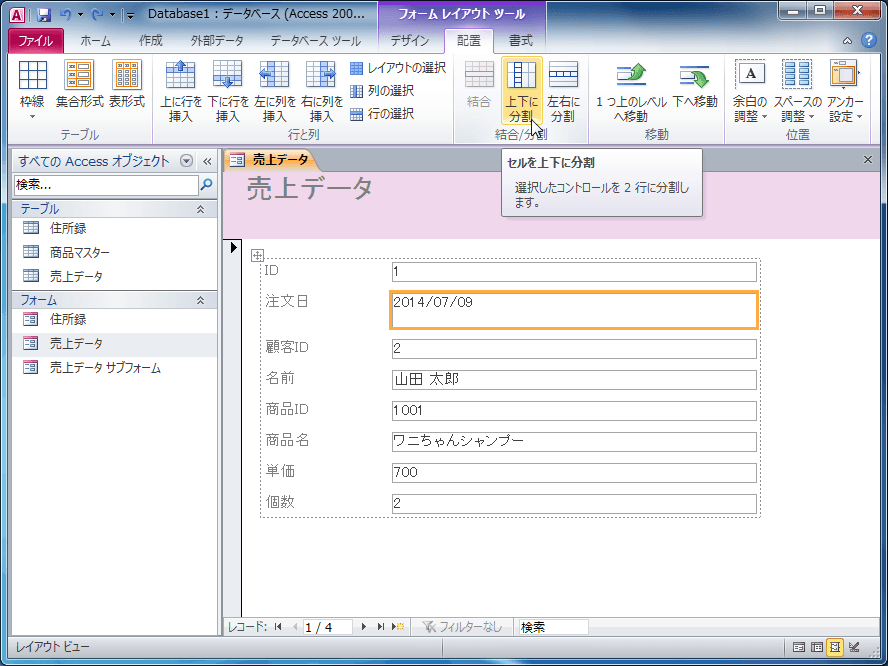Viewport: 888px width, 666px height.
Task: Click 行の選択 to select row
Action: point(382,114)
